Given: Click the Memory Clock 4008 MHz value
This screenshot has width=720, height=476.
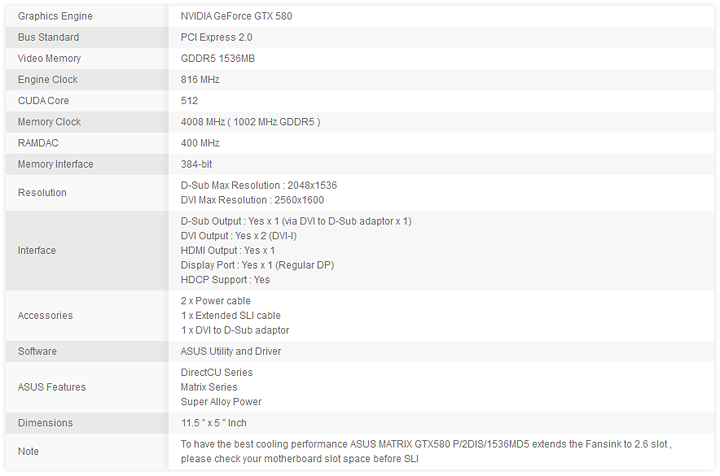Looking at the screenshot, I should coord(250,122).
